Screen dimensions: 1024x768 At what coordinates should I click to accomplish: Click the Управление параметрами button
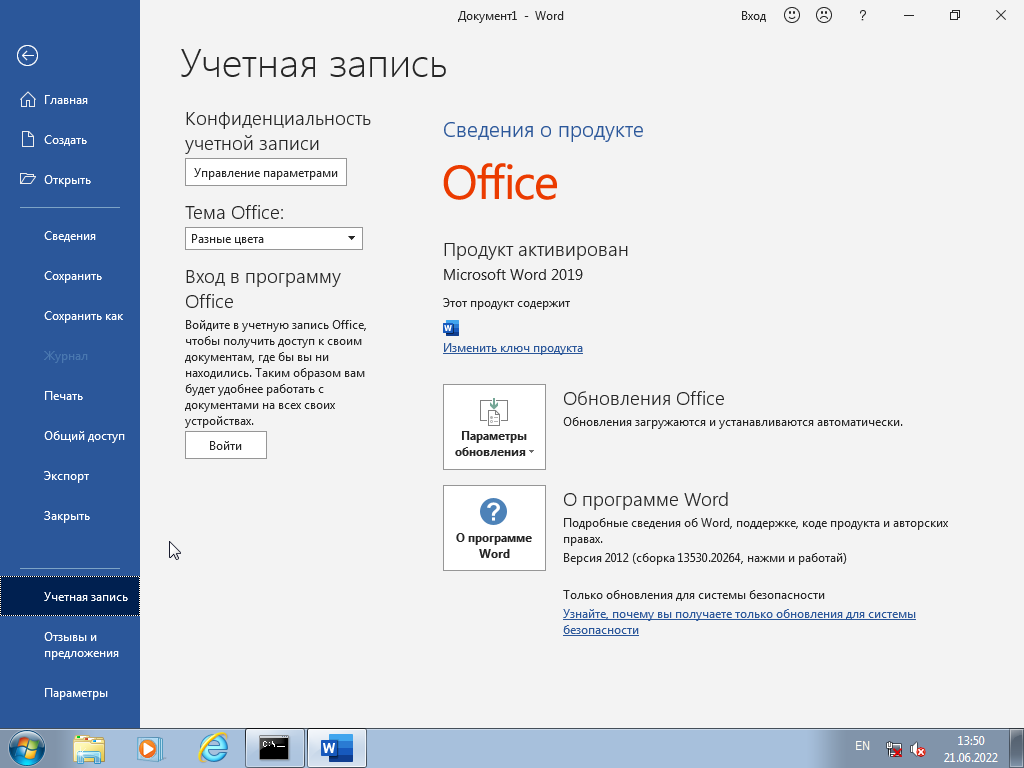[266, 172]
